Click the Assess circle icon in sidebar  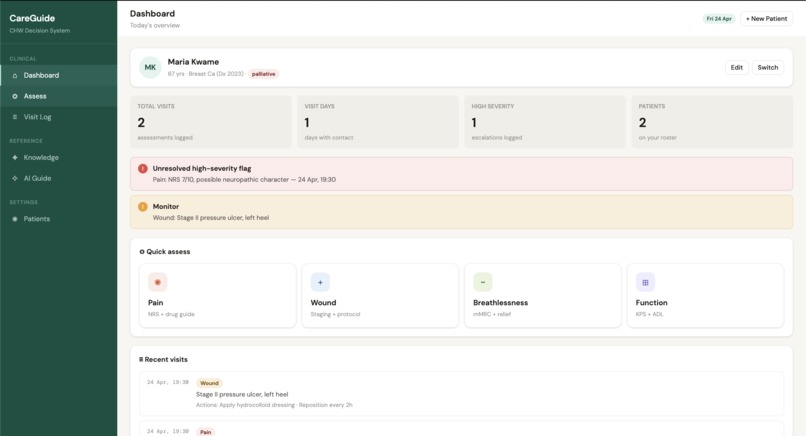coord(14,96)
